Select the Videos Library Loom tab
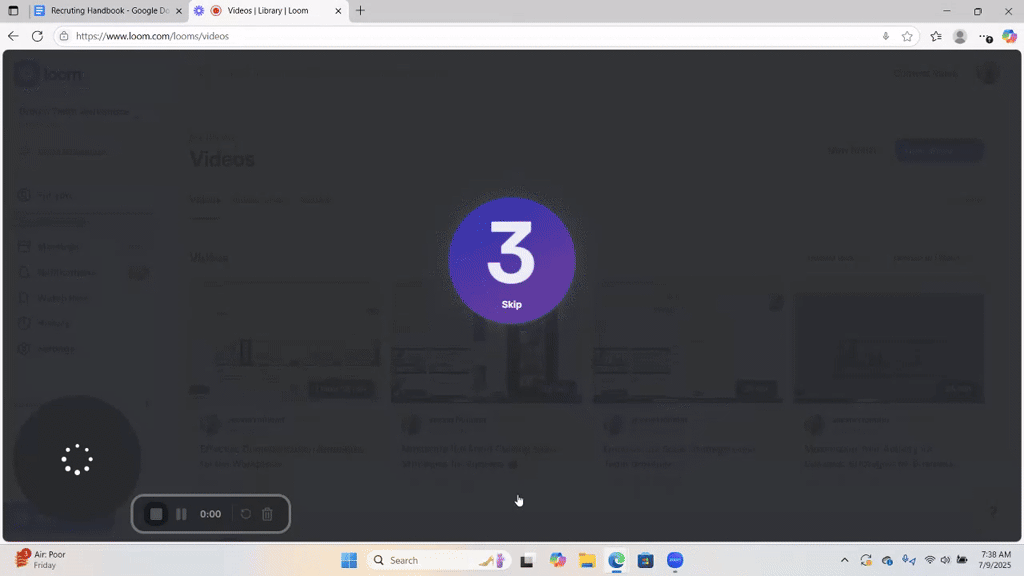The width and height of the screenshot is (1024, 576). (268, 10)
